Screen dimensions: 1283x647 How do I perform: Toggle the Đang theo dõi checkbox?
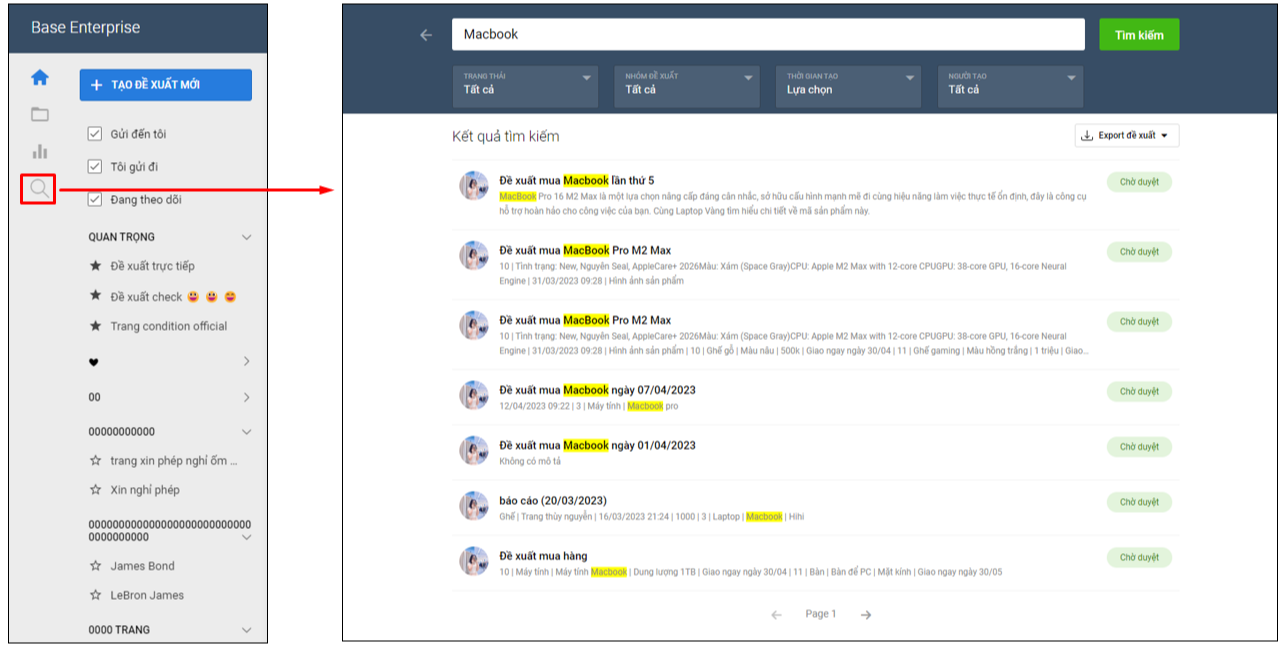(95, 200)
